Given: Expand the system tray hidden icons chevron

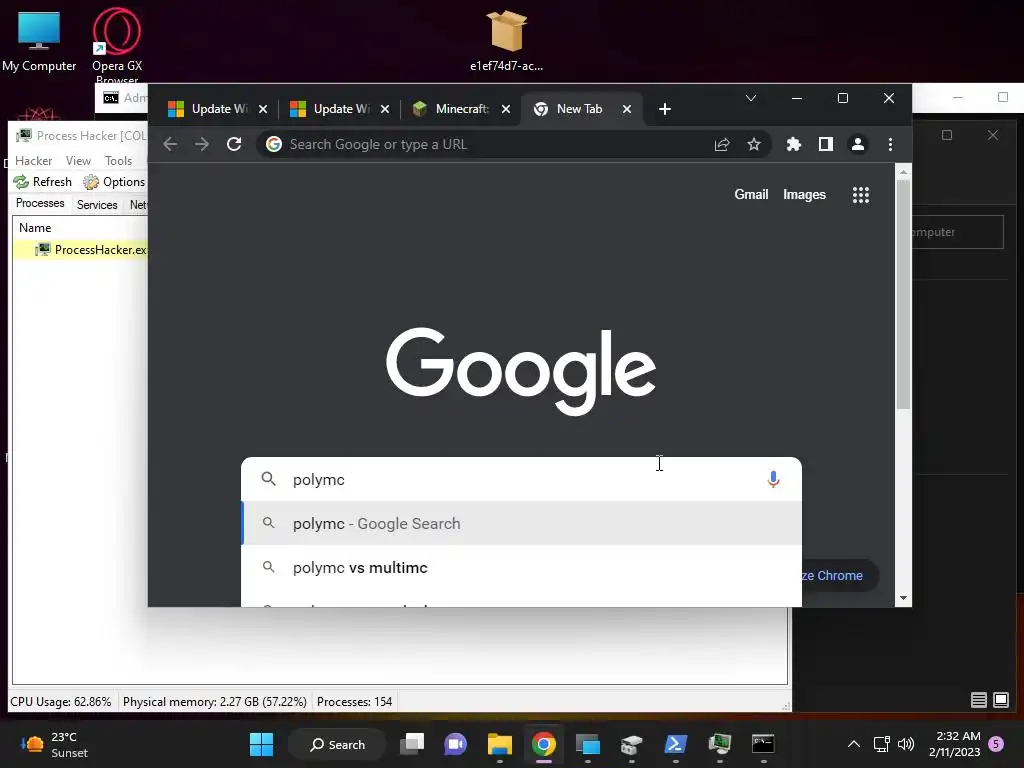Looking at the screenshot, I should (854, 744).
